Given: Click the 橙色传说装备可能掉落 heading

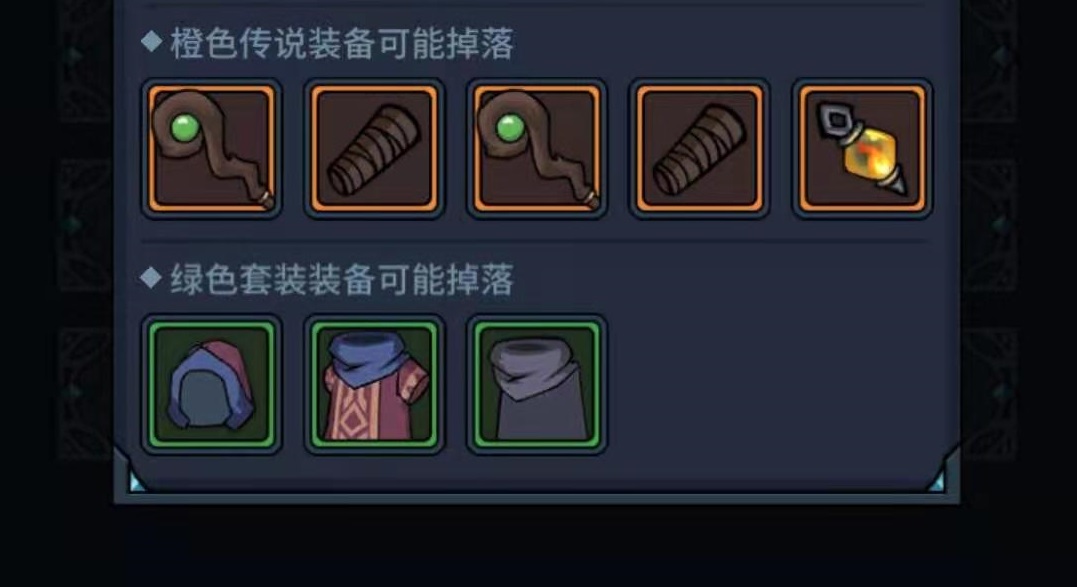Looking at the screenshot, I should (341, 44).
